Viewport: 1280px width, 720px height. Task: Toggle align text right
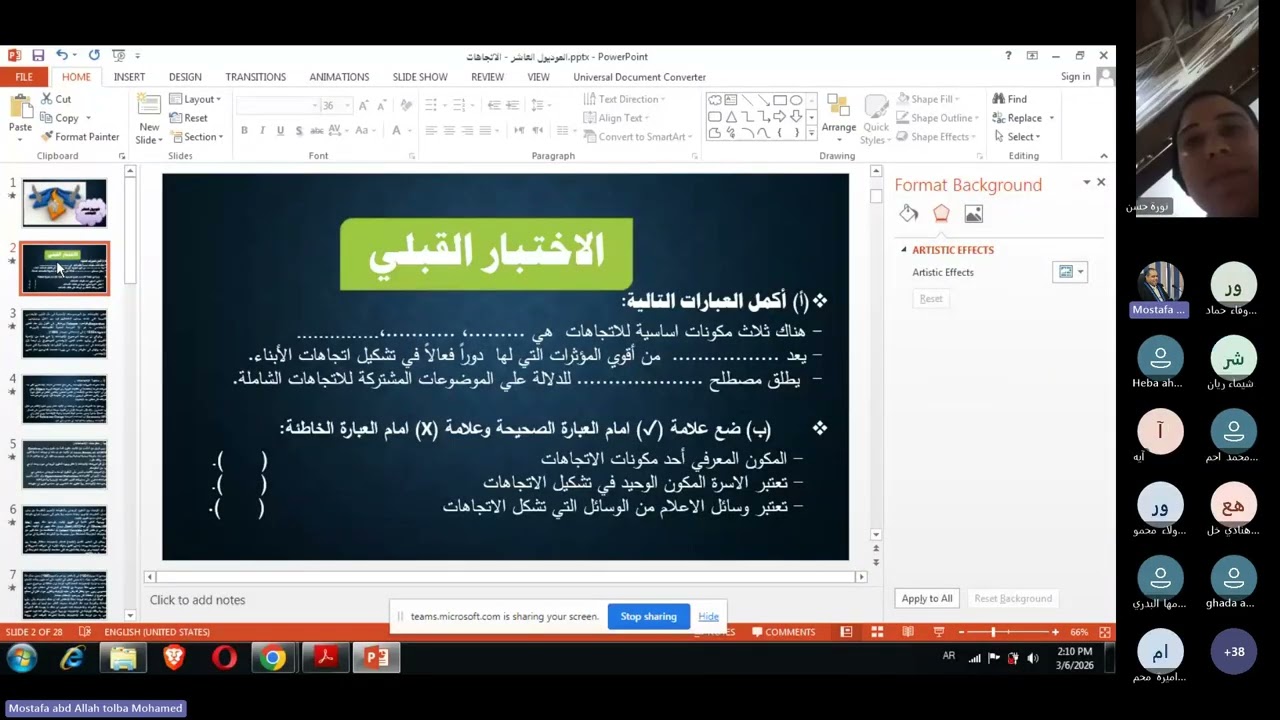(467, 131)
